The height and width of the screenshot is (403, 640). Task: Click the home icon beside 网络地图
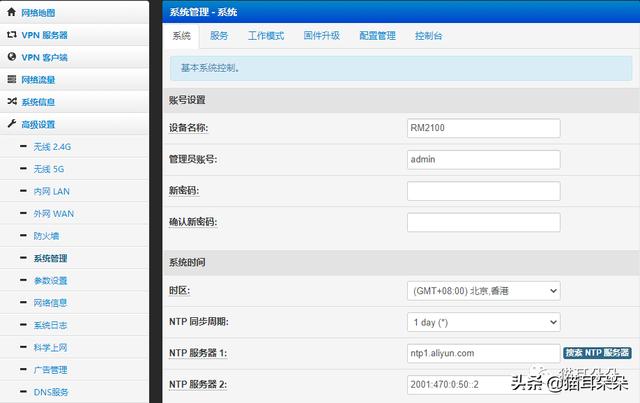[x=11, y=12]
